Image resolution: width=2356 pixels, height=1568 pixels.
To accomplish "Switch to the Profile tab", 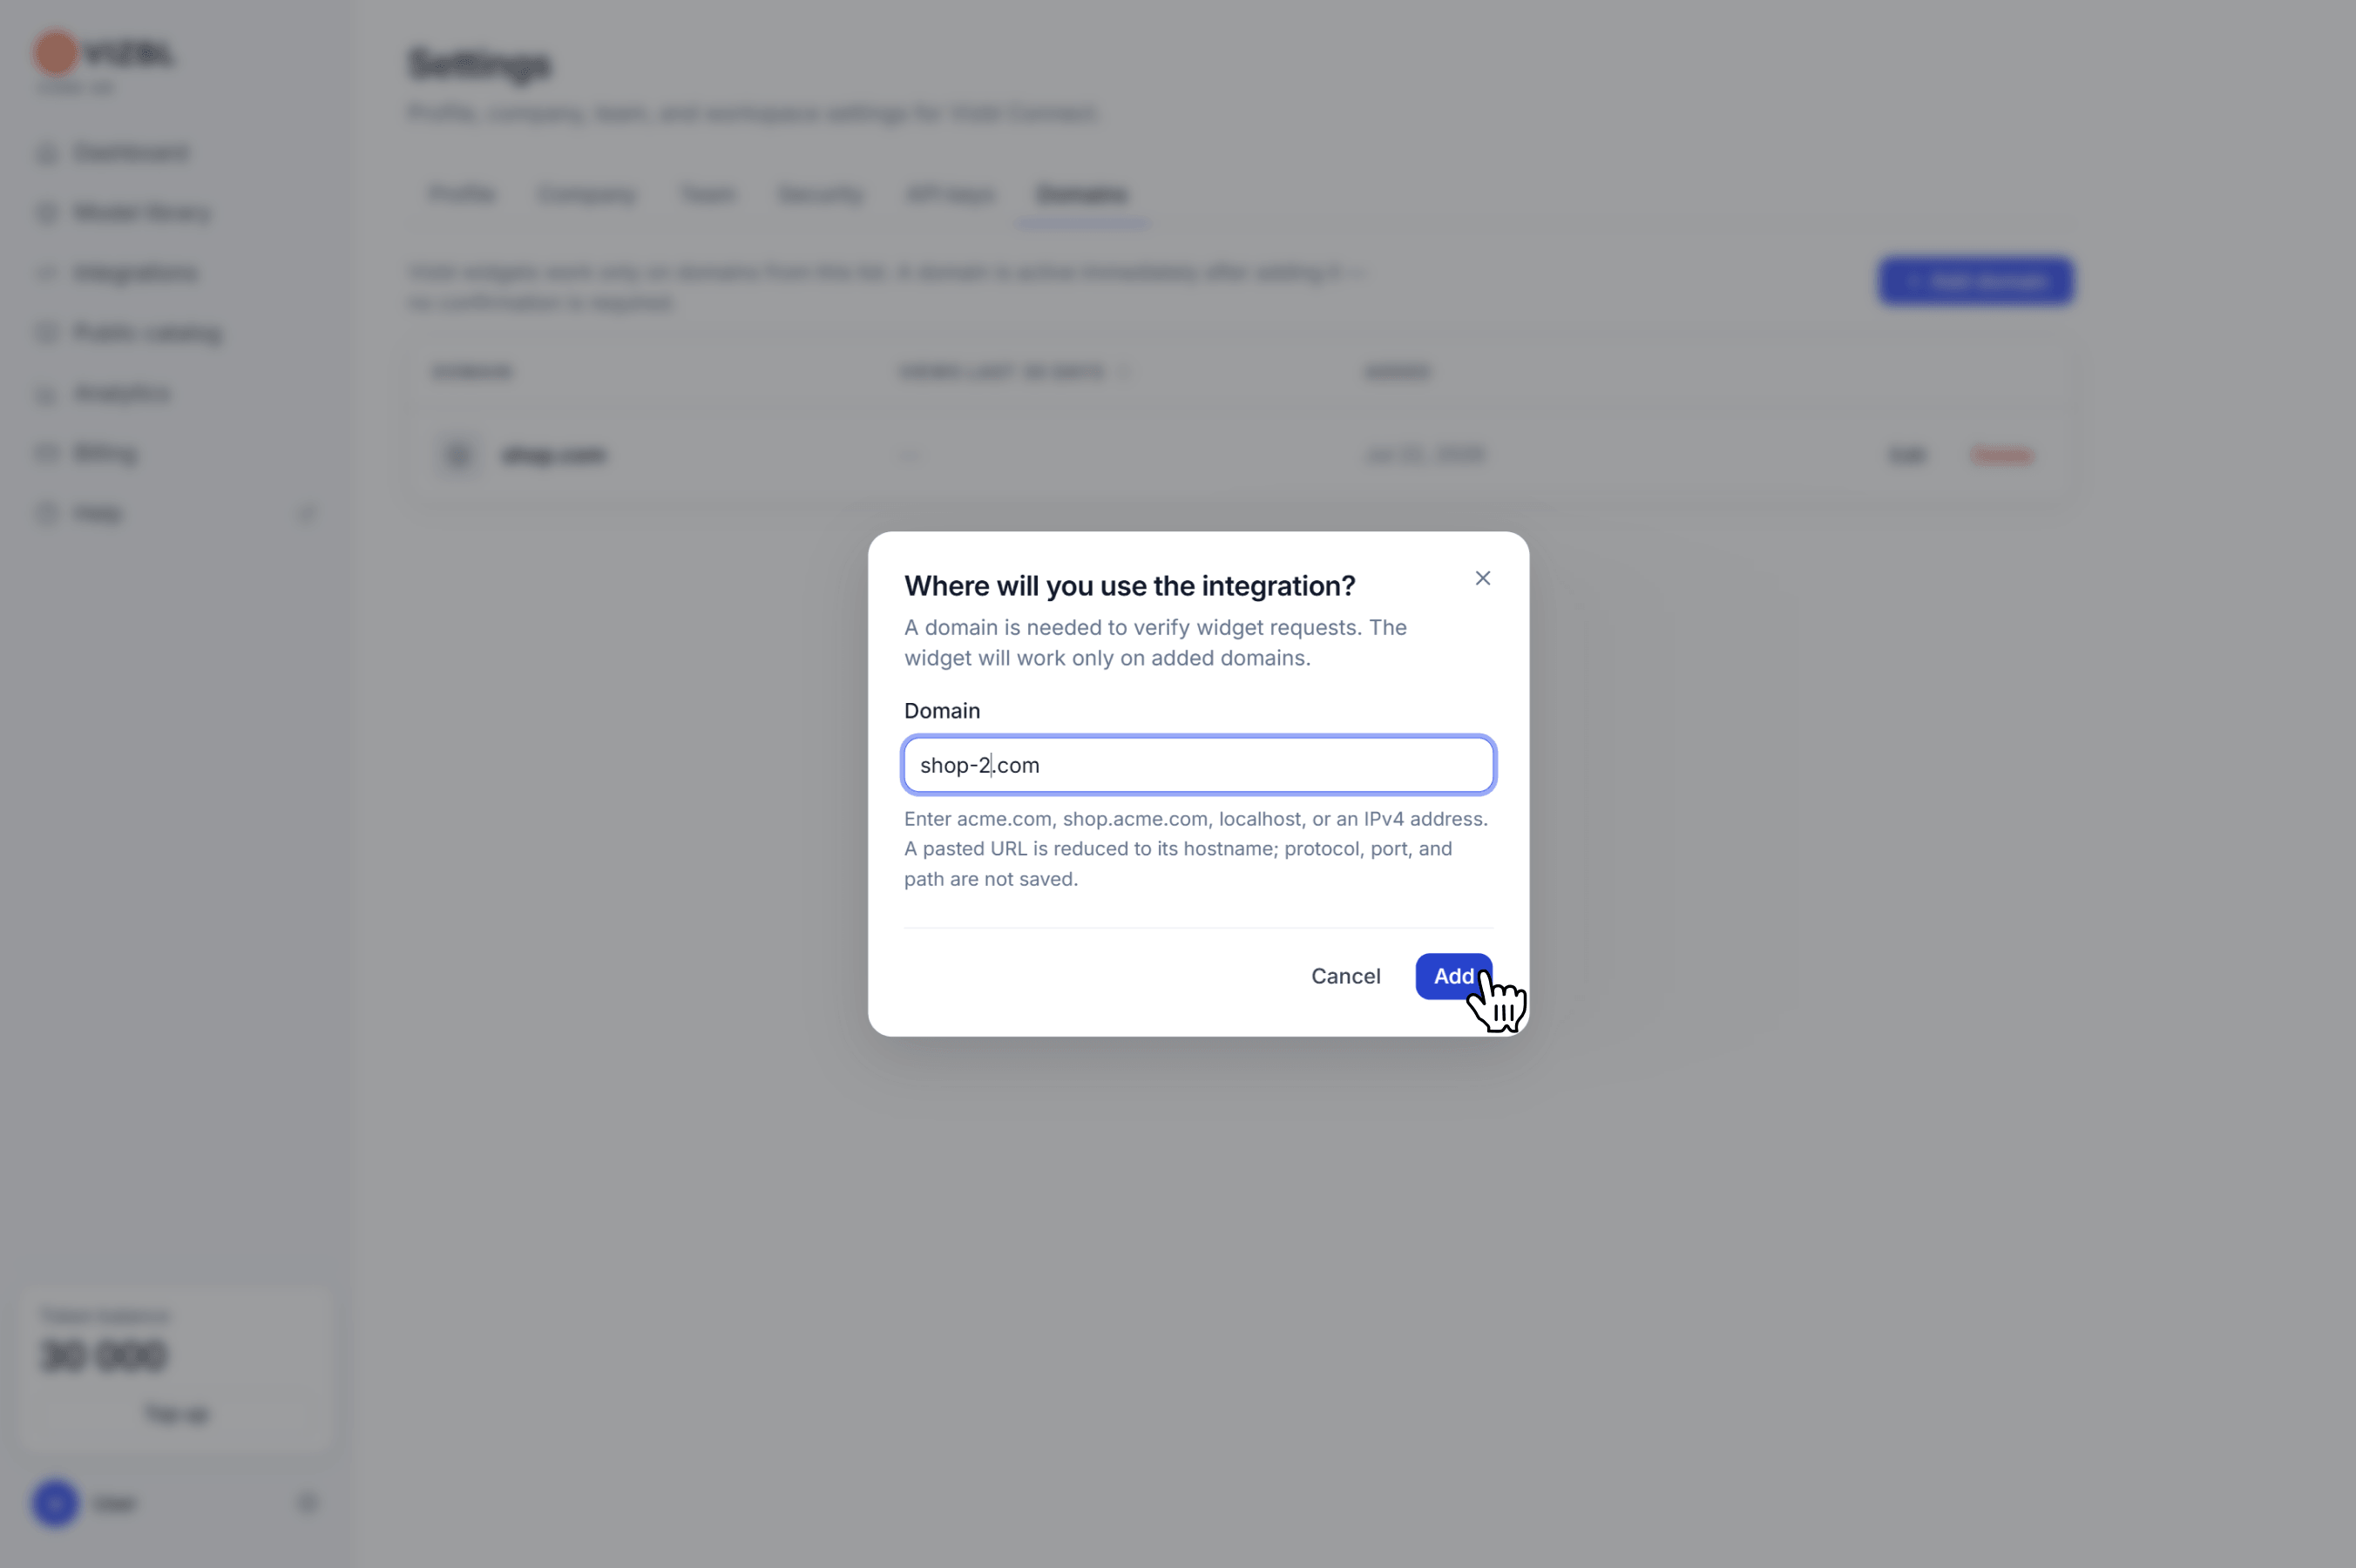I will click(462, 194).
